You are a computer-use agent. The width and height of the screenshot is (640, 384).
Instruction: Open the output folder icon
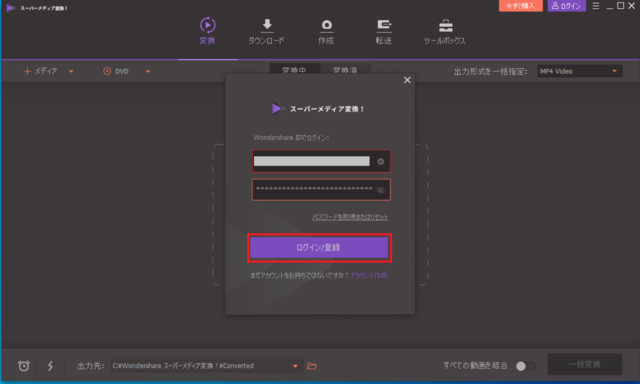tap(312, 366)
